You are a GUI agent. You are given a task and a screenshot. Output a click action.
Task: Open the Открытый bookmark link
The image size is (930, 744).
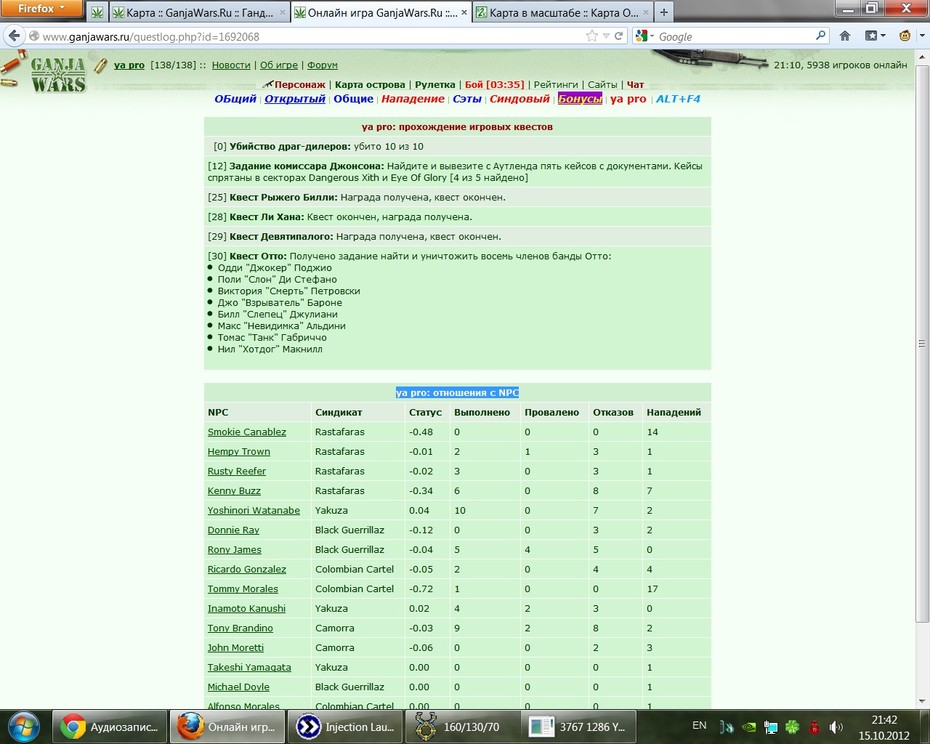pos(295,98)
